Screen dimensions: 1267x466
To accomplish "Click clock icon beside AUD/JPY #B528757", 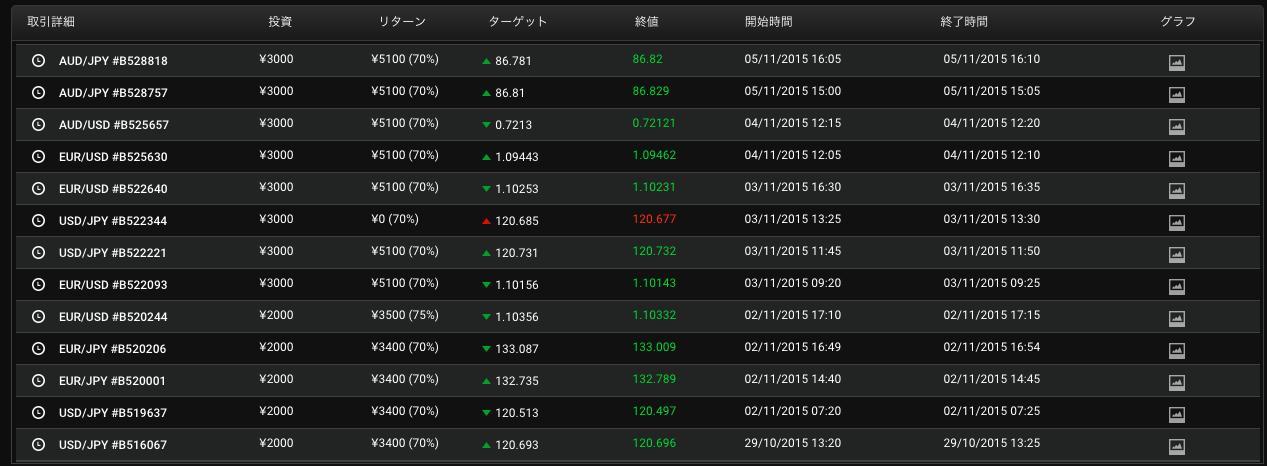I will pos(39,92).
